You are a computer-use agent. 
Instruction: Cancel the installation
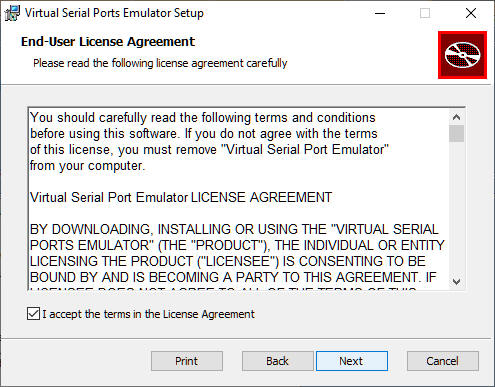(443, 361)
